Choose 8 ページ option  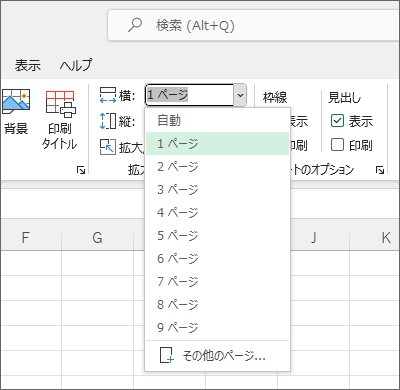pyautogui.click(x=218, y=304)
